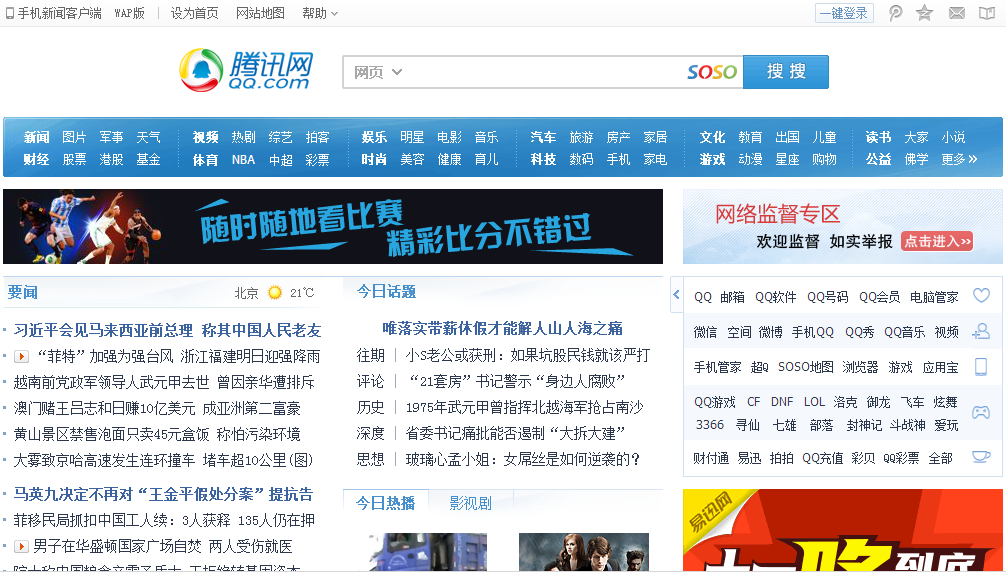Switch to the 今日热播 tab
This screenshot has width=1006, height=572.
pyautogui.click(x=386, y=503)
